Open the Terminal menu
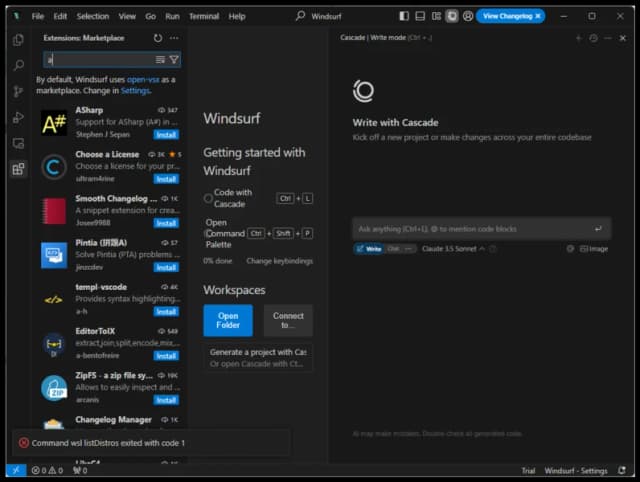 tap(204, 16)
